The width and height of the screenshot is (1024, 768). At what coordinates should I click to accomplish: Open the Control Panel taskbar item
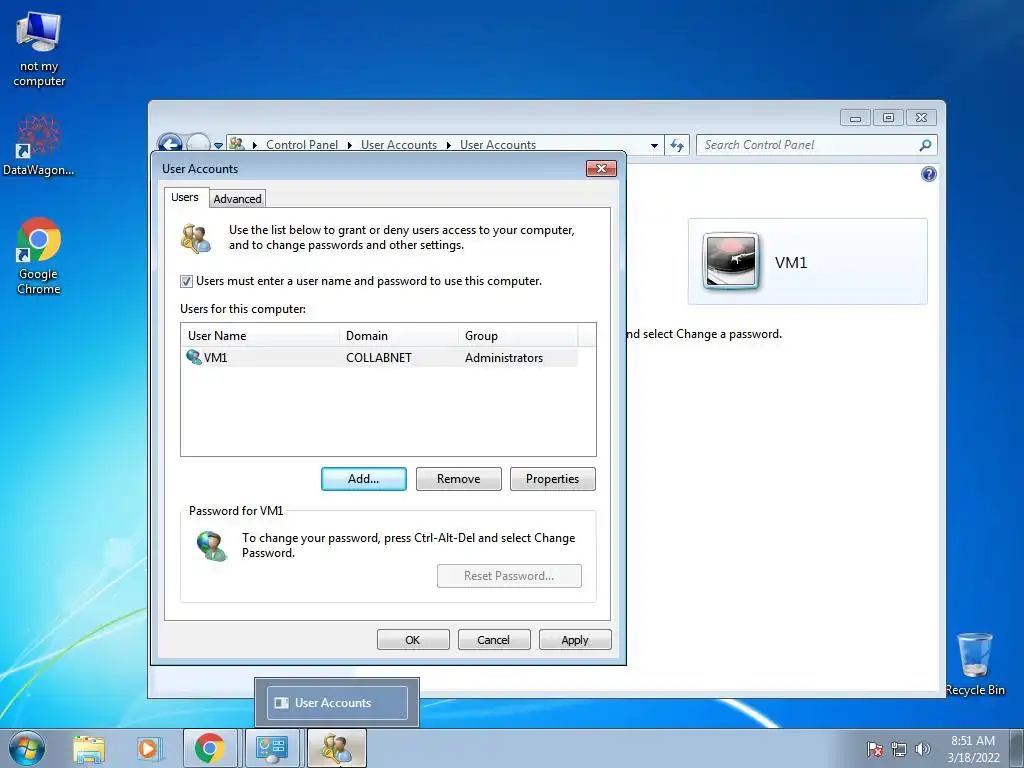(272, 748)
